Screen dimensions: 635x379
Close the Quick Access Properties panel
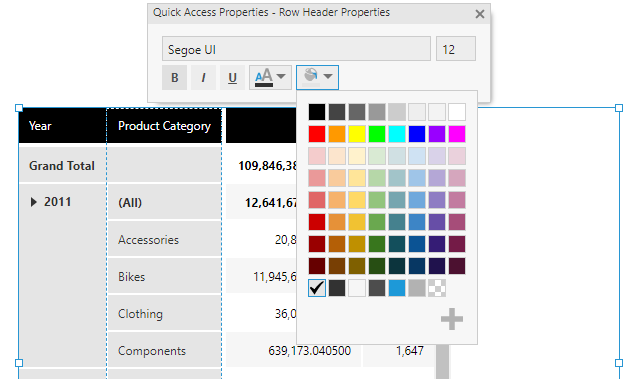coord(480,14)
